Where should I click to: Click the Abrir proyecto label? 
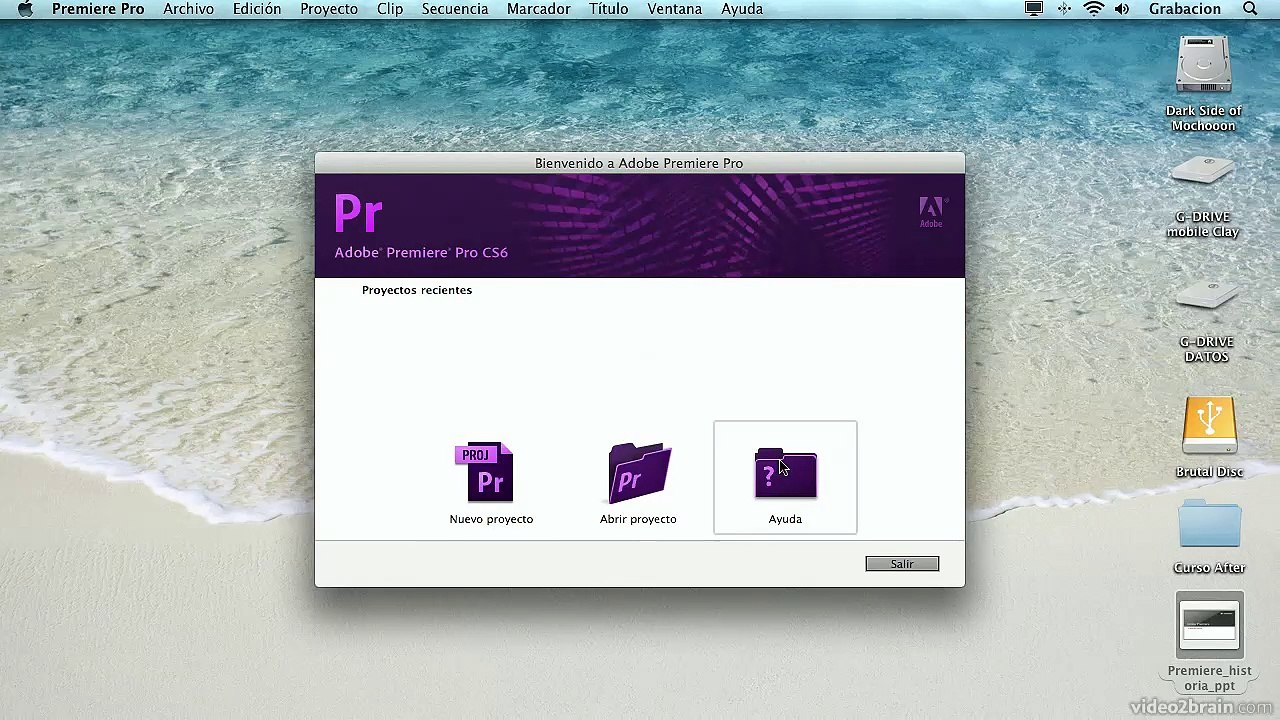[638, 519]
